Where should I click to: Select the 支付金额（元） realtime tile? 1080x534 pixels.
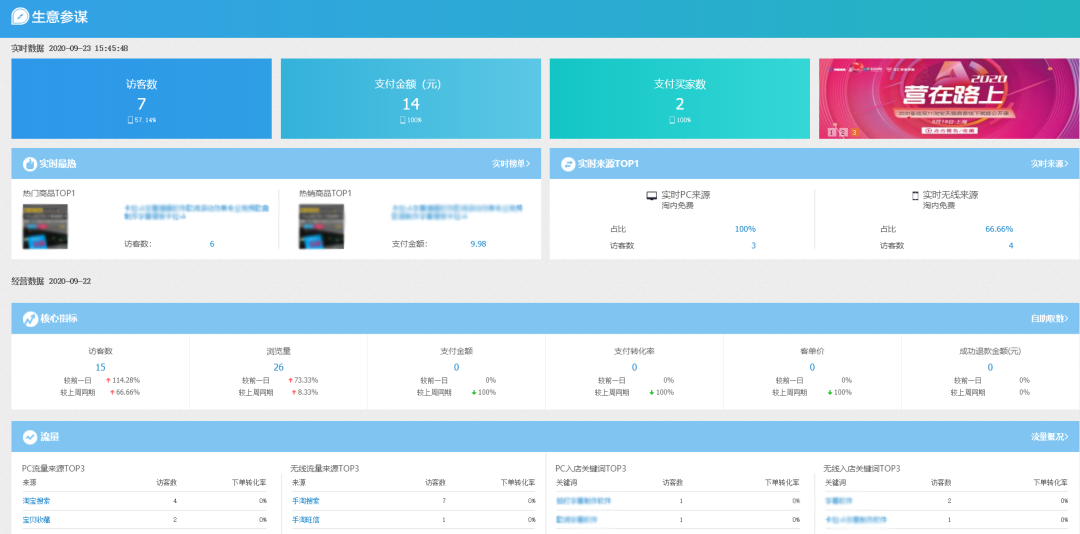410,98
